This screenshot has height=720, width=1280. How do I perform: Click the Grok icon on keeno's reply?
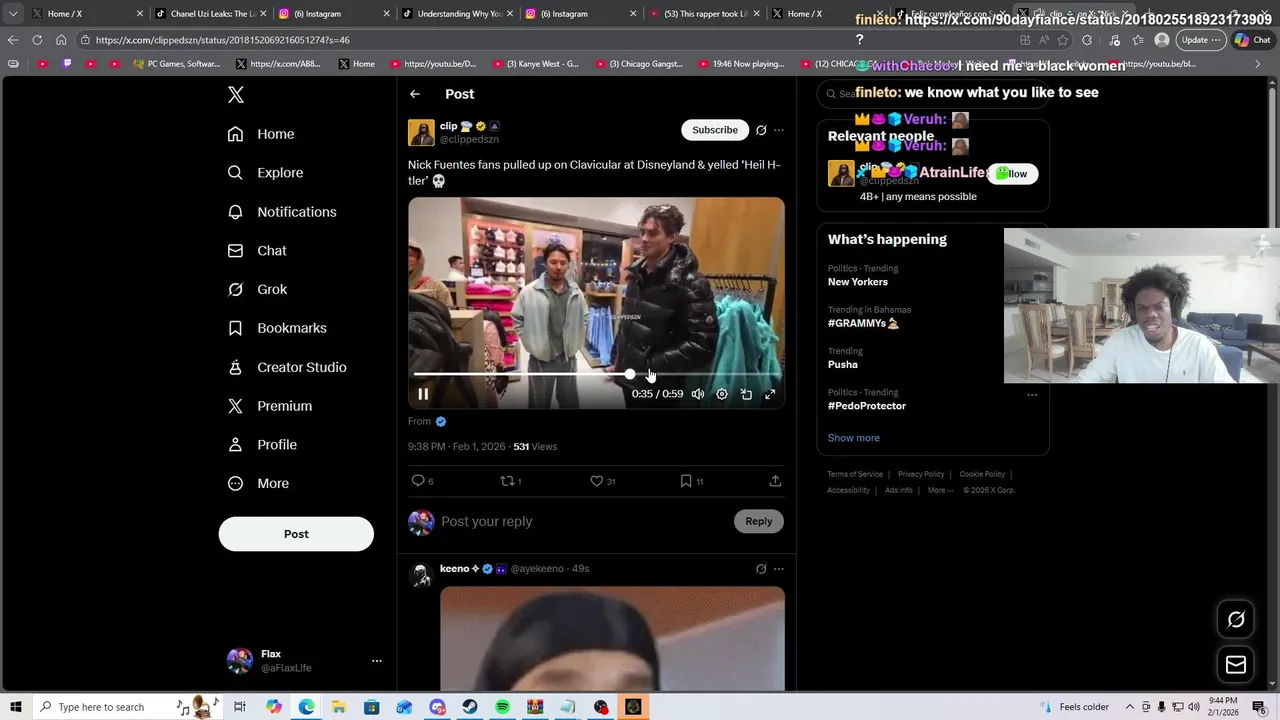761,569
